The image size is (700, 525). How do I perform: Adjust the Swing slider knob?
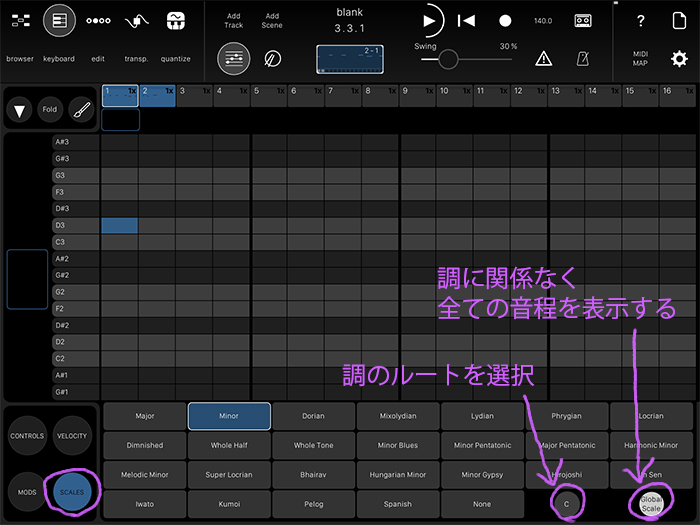tap(448, 59)
